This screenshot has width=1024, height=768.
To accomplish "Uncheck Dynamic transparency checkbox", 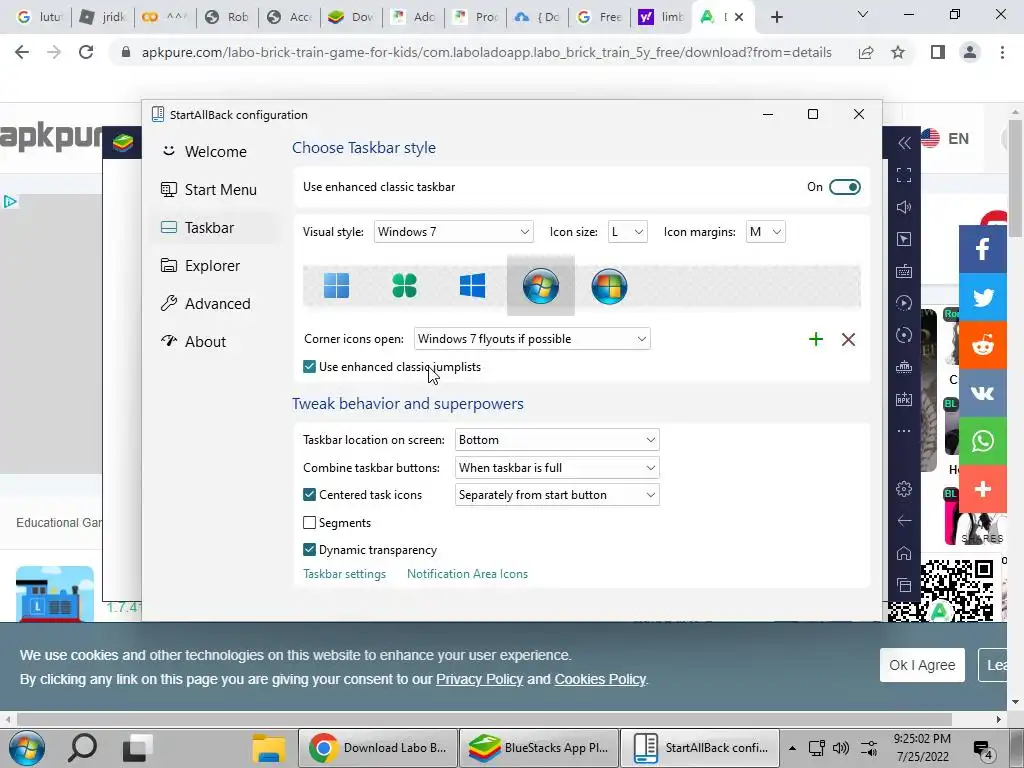I will click(310, 550).
